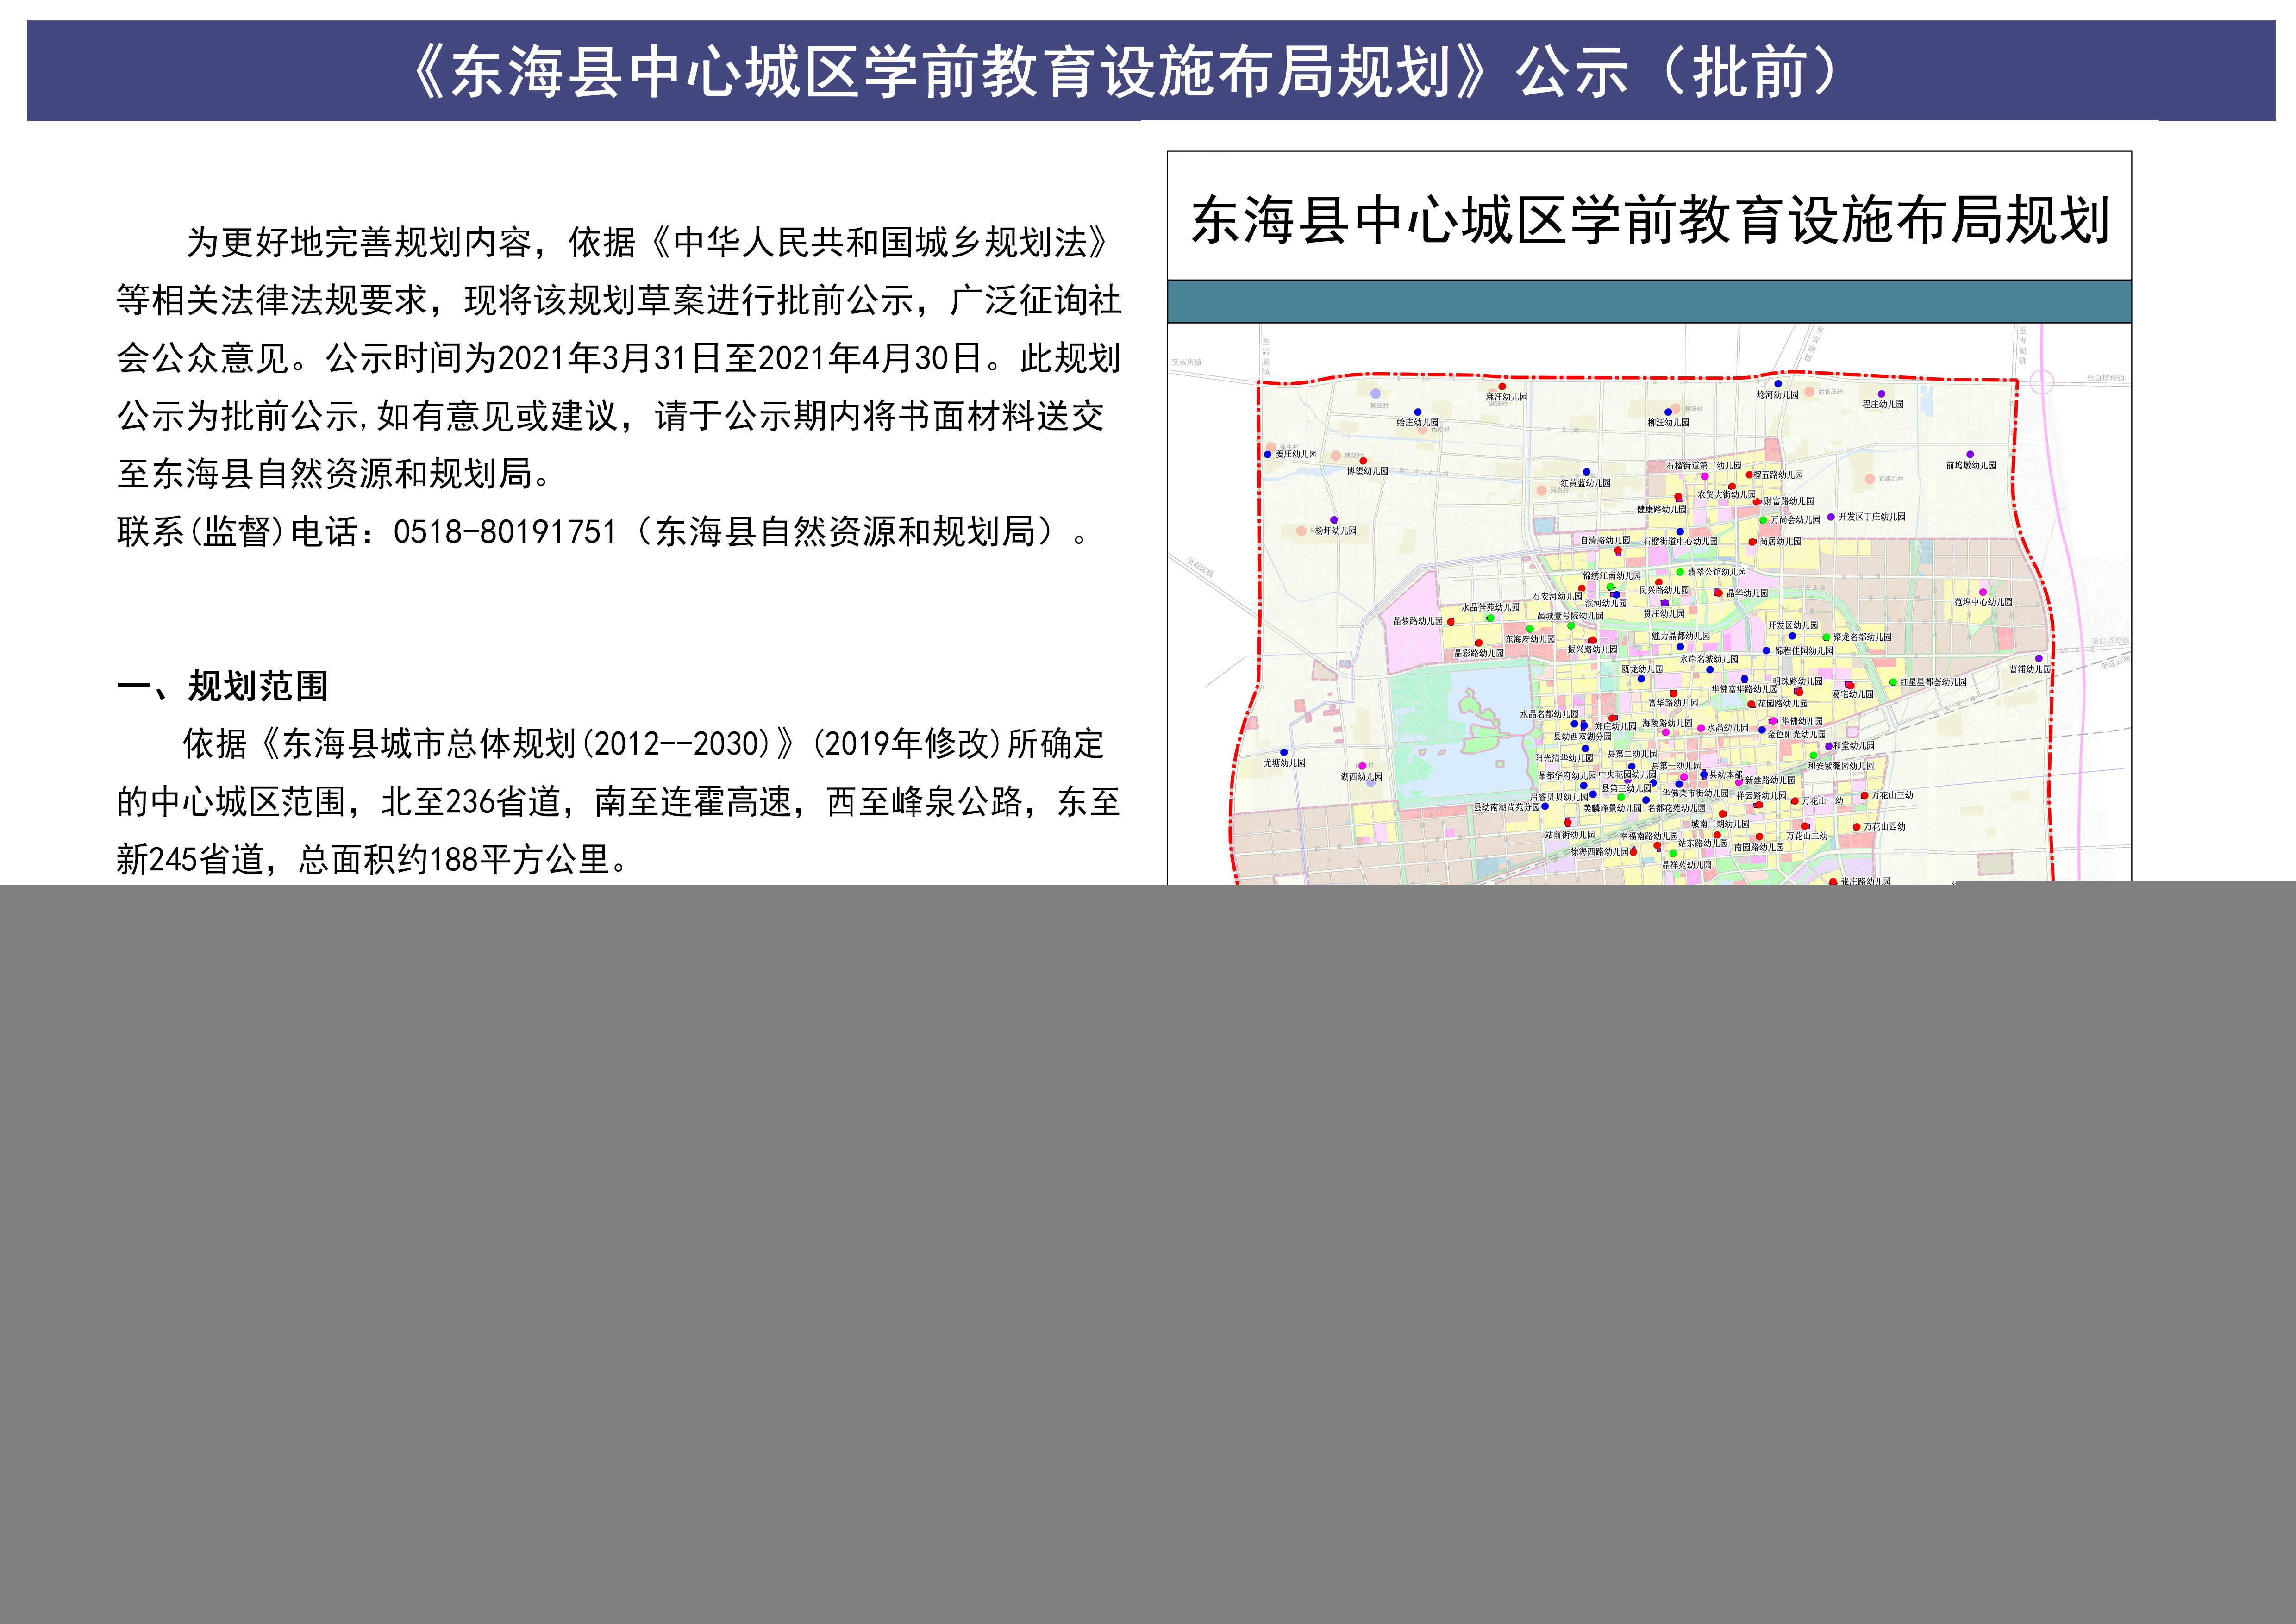Click the 徐海西路幼儿园 map label
This screenshot has width=2296, height=1624.
(1600, 852)
